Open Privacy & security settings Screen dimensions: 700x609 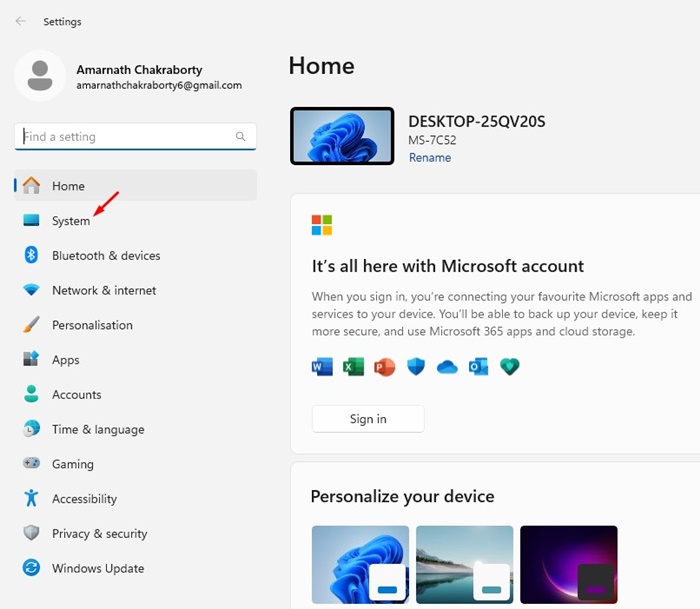point(136,533)
